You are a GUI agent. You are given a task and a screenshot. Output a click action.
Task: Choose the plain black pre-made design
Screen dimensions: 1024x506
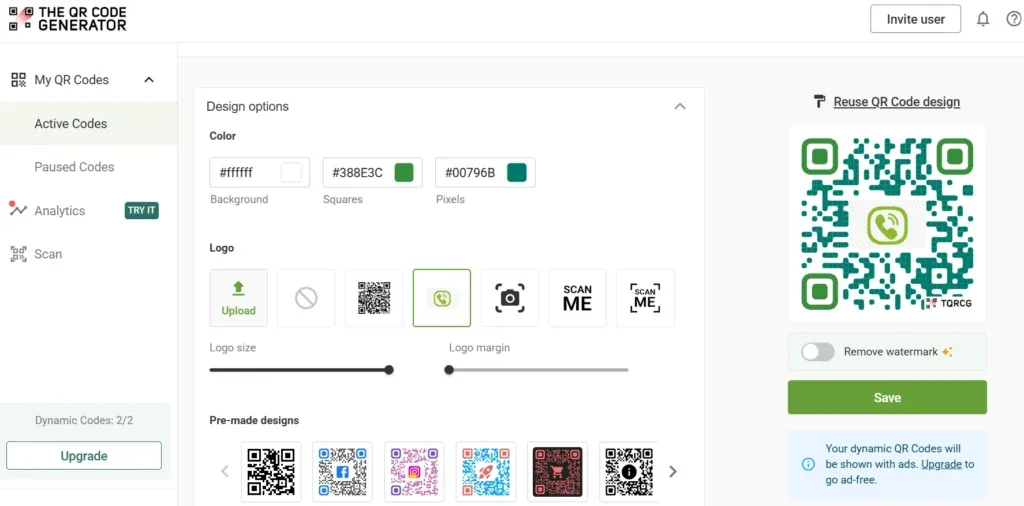(271, 471)
